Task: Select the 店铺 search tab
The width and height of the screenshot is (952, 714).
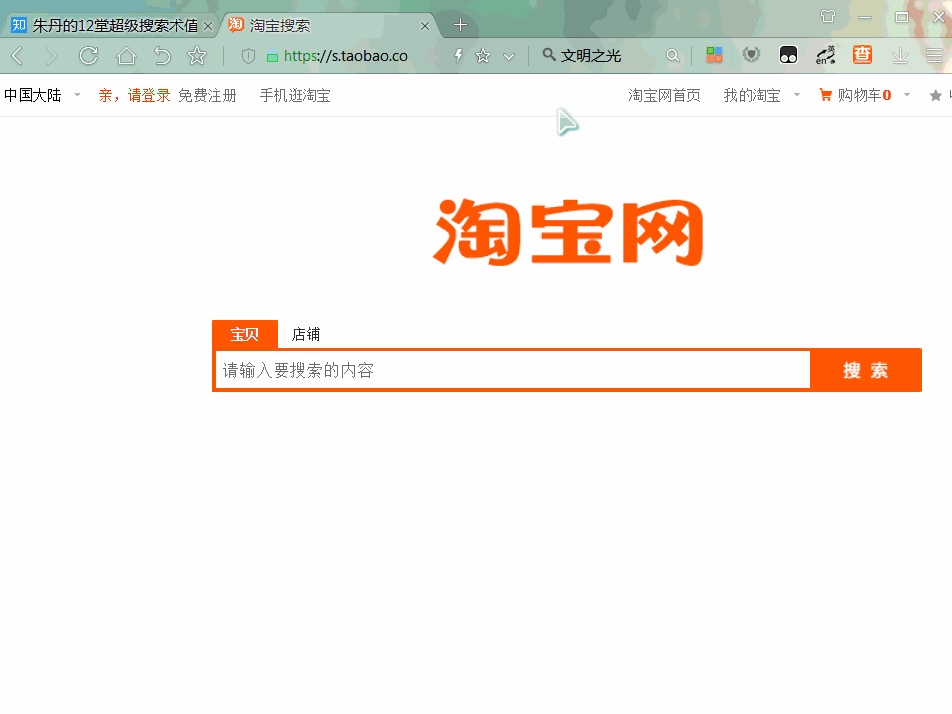Action: point(306,334)
